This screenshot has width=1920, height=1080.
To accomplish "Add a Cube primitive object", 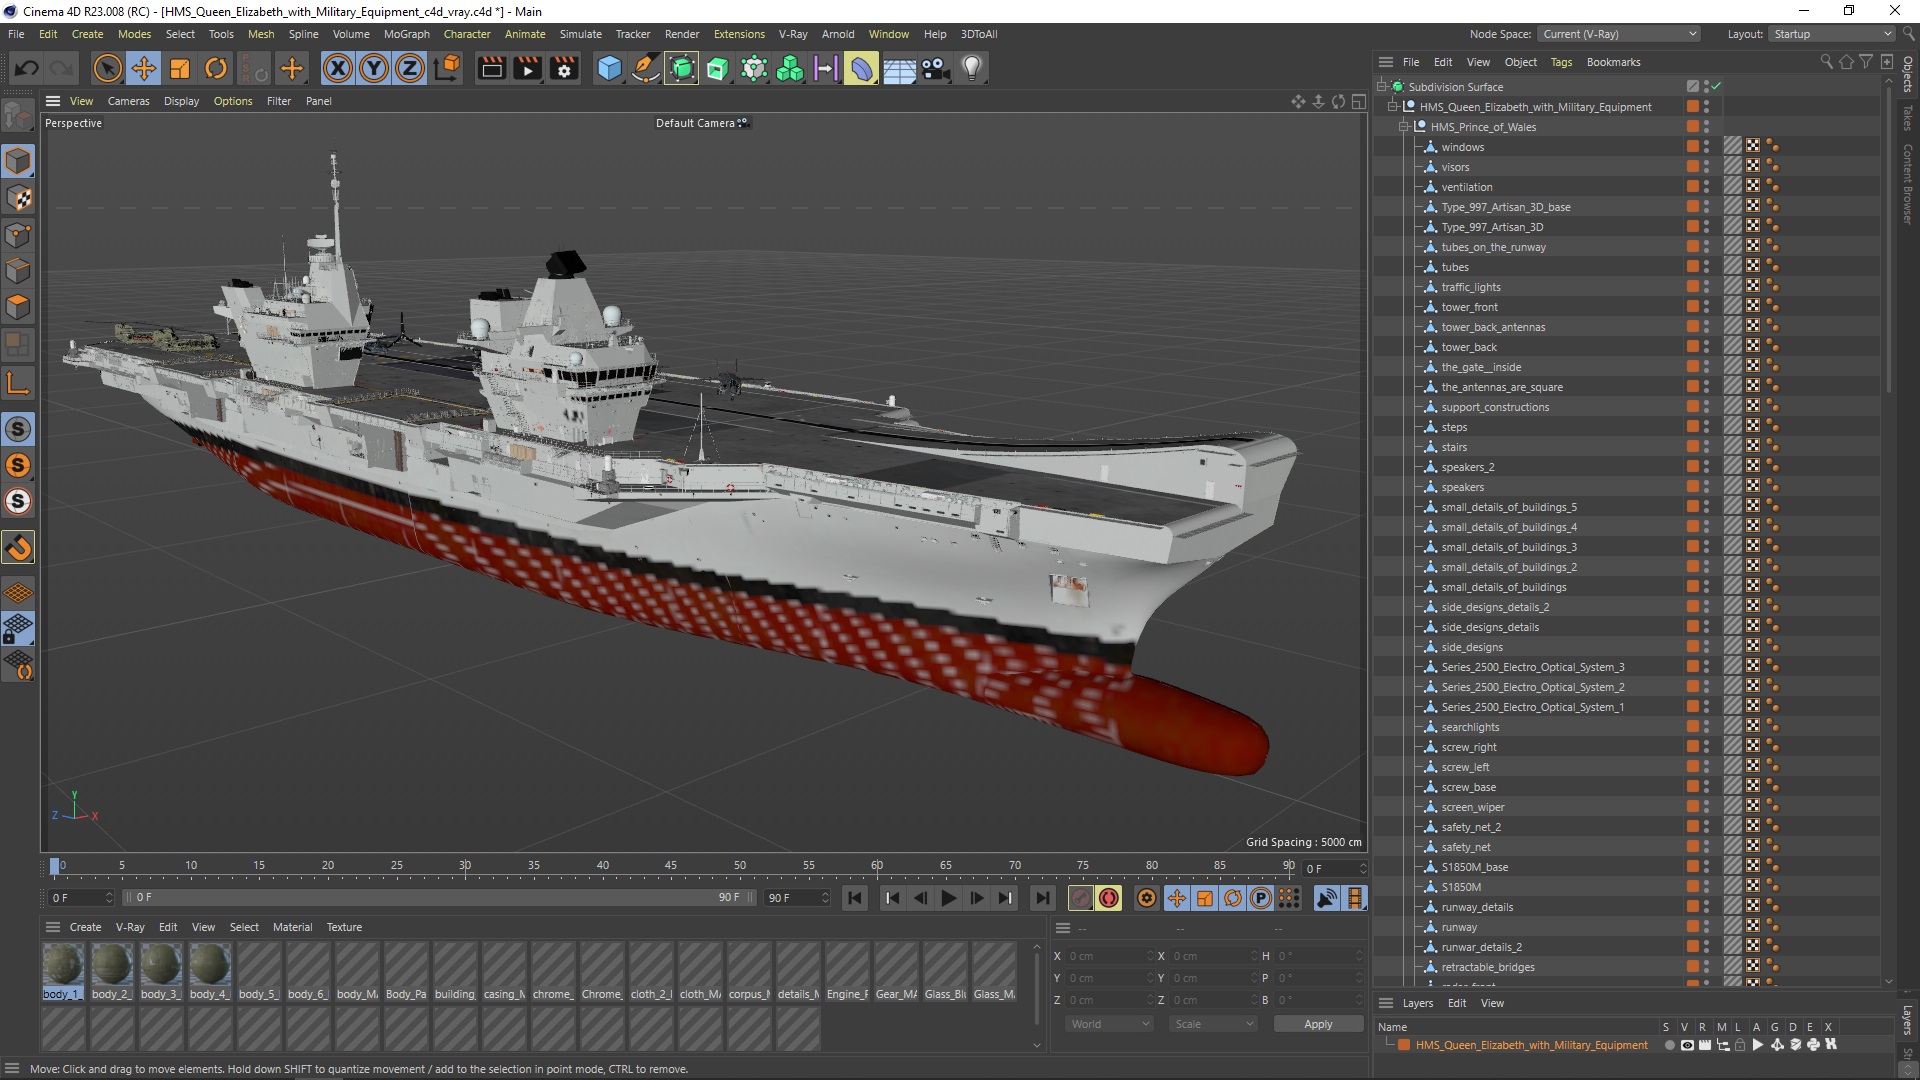I will click(x=609, y=68).
